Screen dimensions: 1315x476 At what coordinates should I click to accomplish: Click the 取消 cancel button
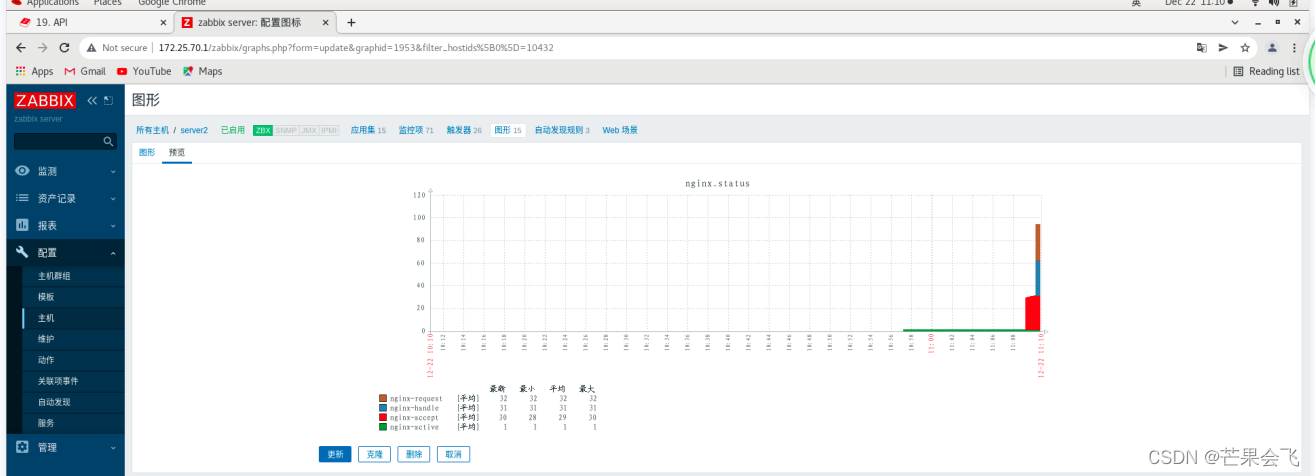click(x=453, y=454)
